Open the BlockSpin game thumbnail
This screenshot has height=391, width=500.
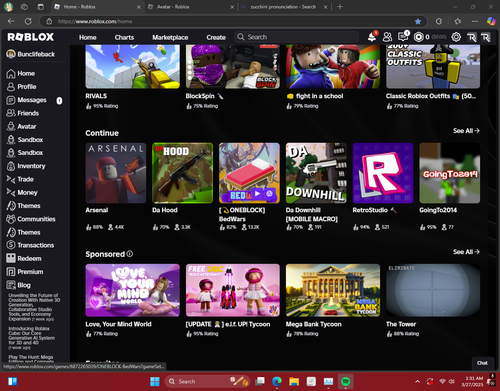(233, 67)
